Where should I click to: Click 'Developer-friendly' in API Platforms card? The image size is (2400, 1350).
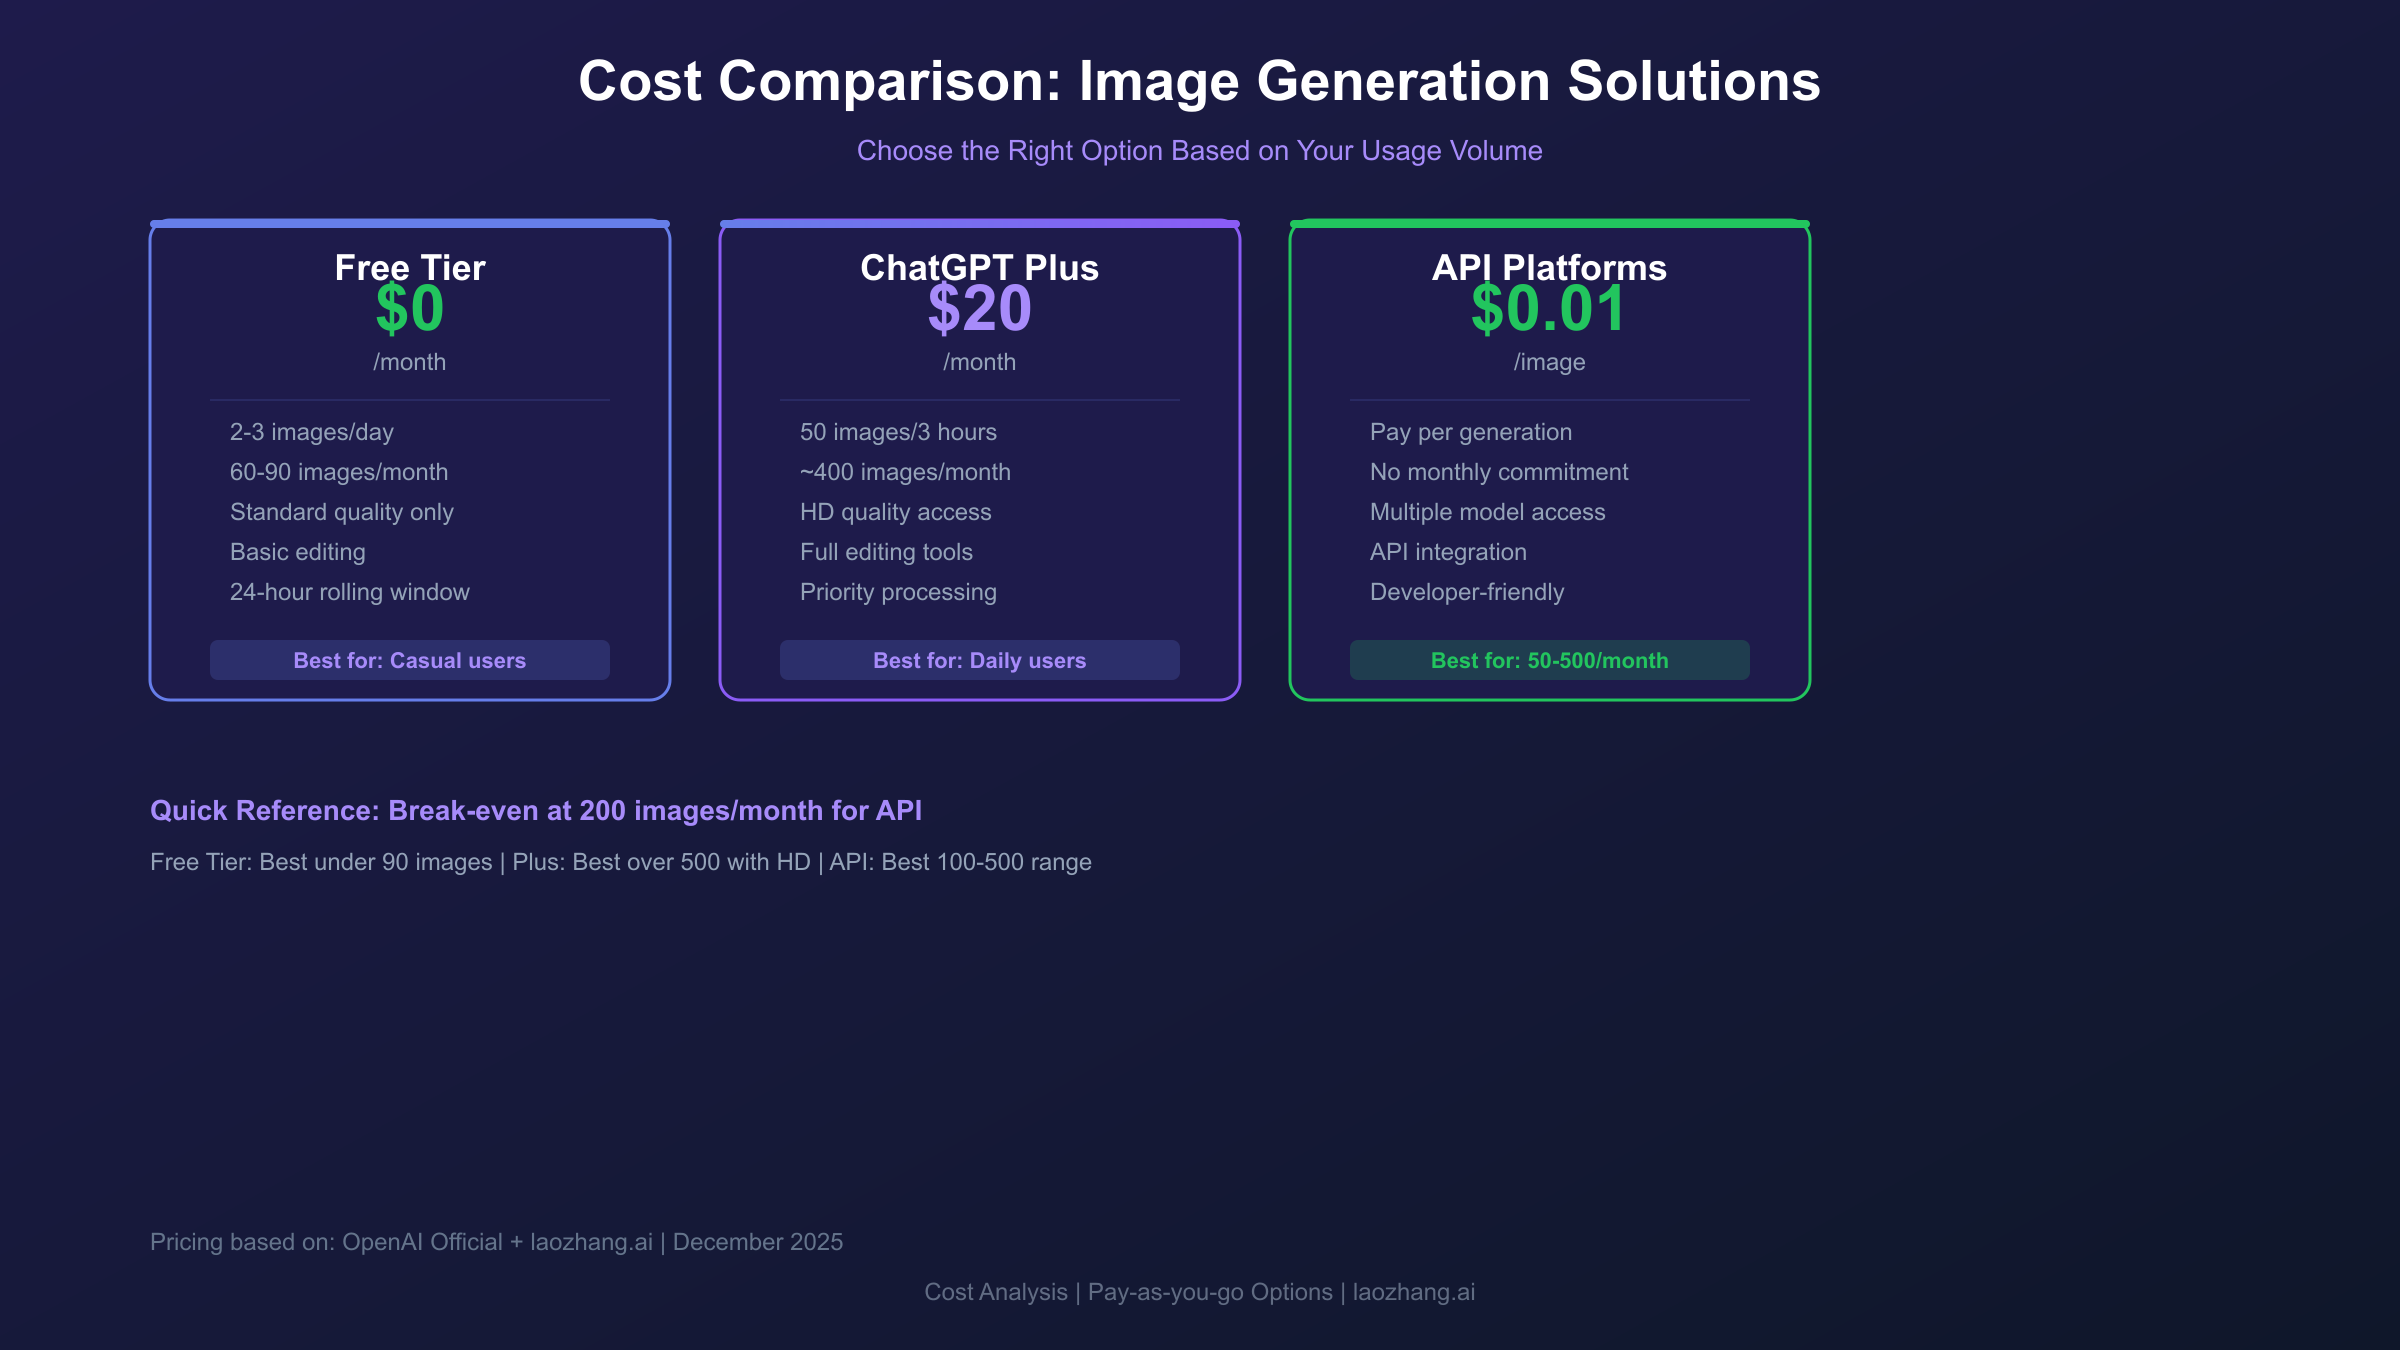pos(1466,591)
